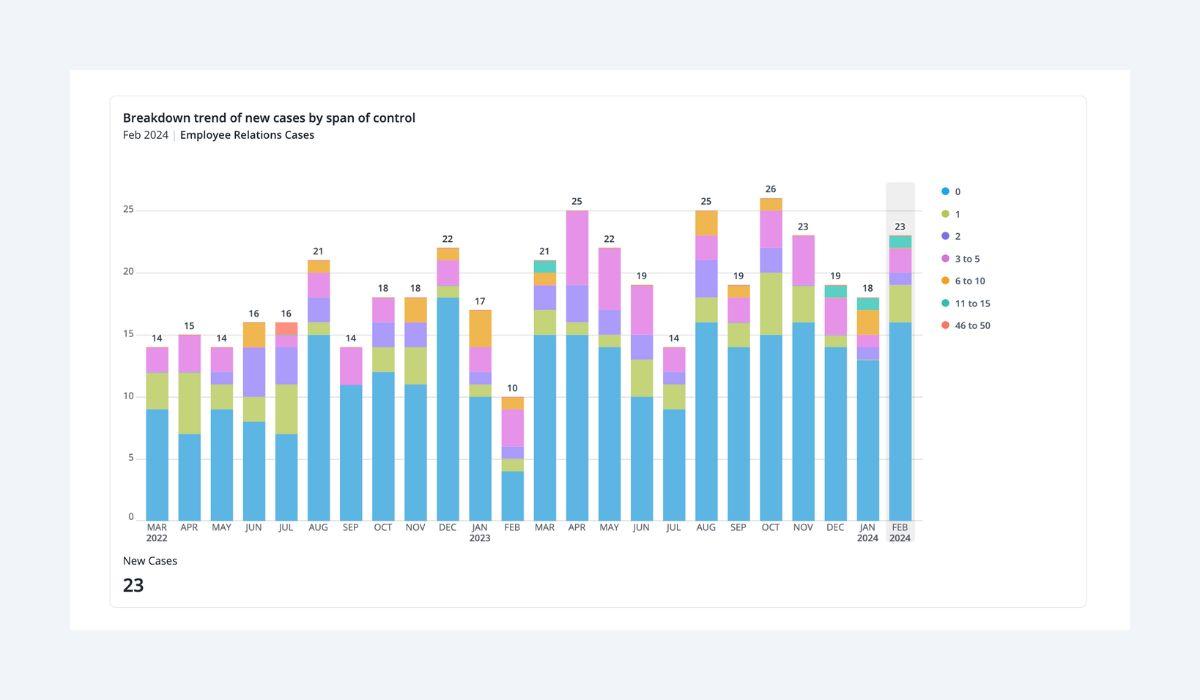This screenshot has height=700, width=1200.
Task: Click the AUG 2022 bar labeled 21
Action: (x=319, y=390)
